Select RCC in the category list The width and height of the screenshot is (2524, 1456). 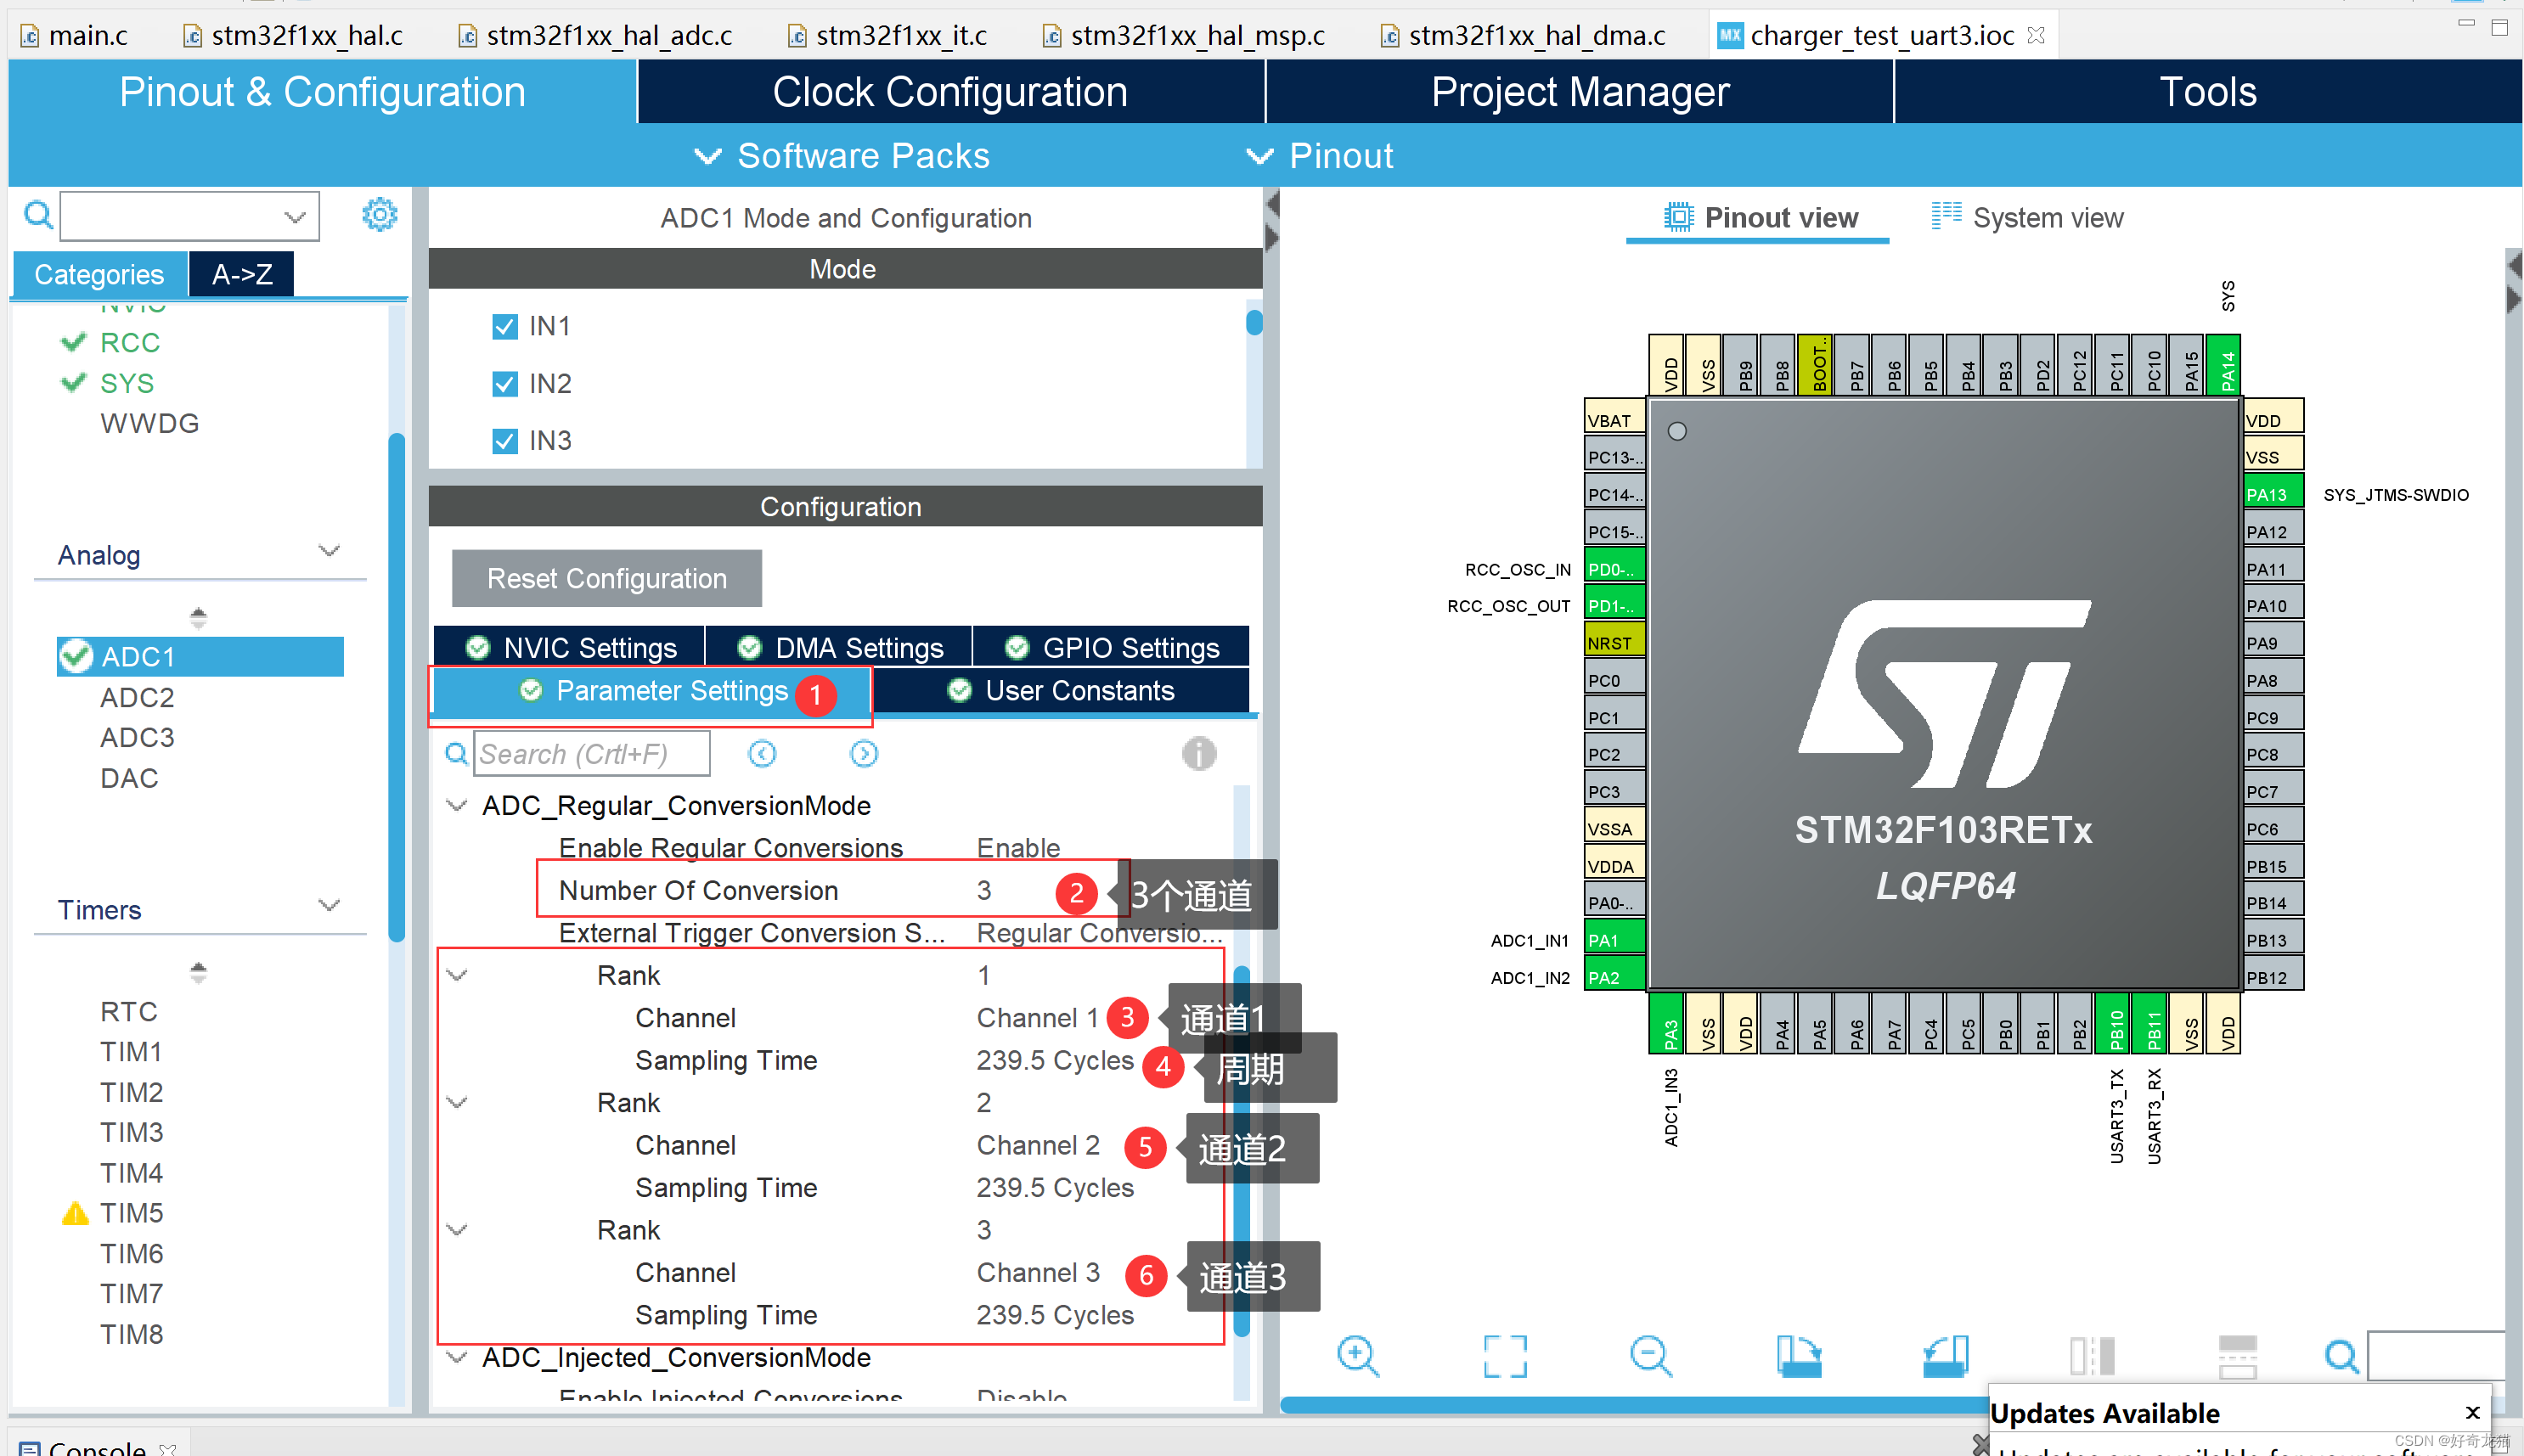[x=130, y=343]
